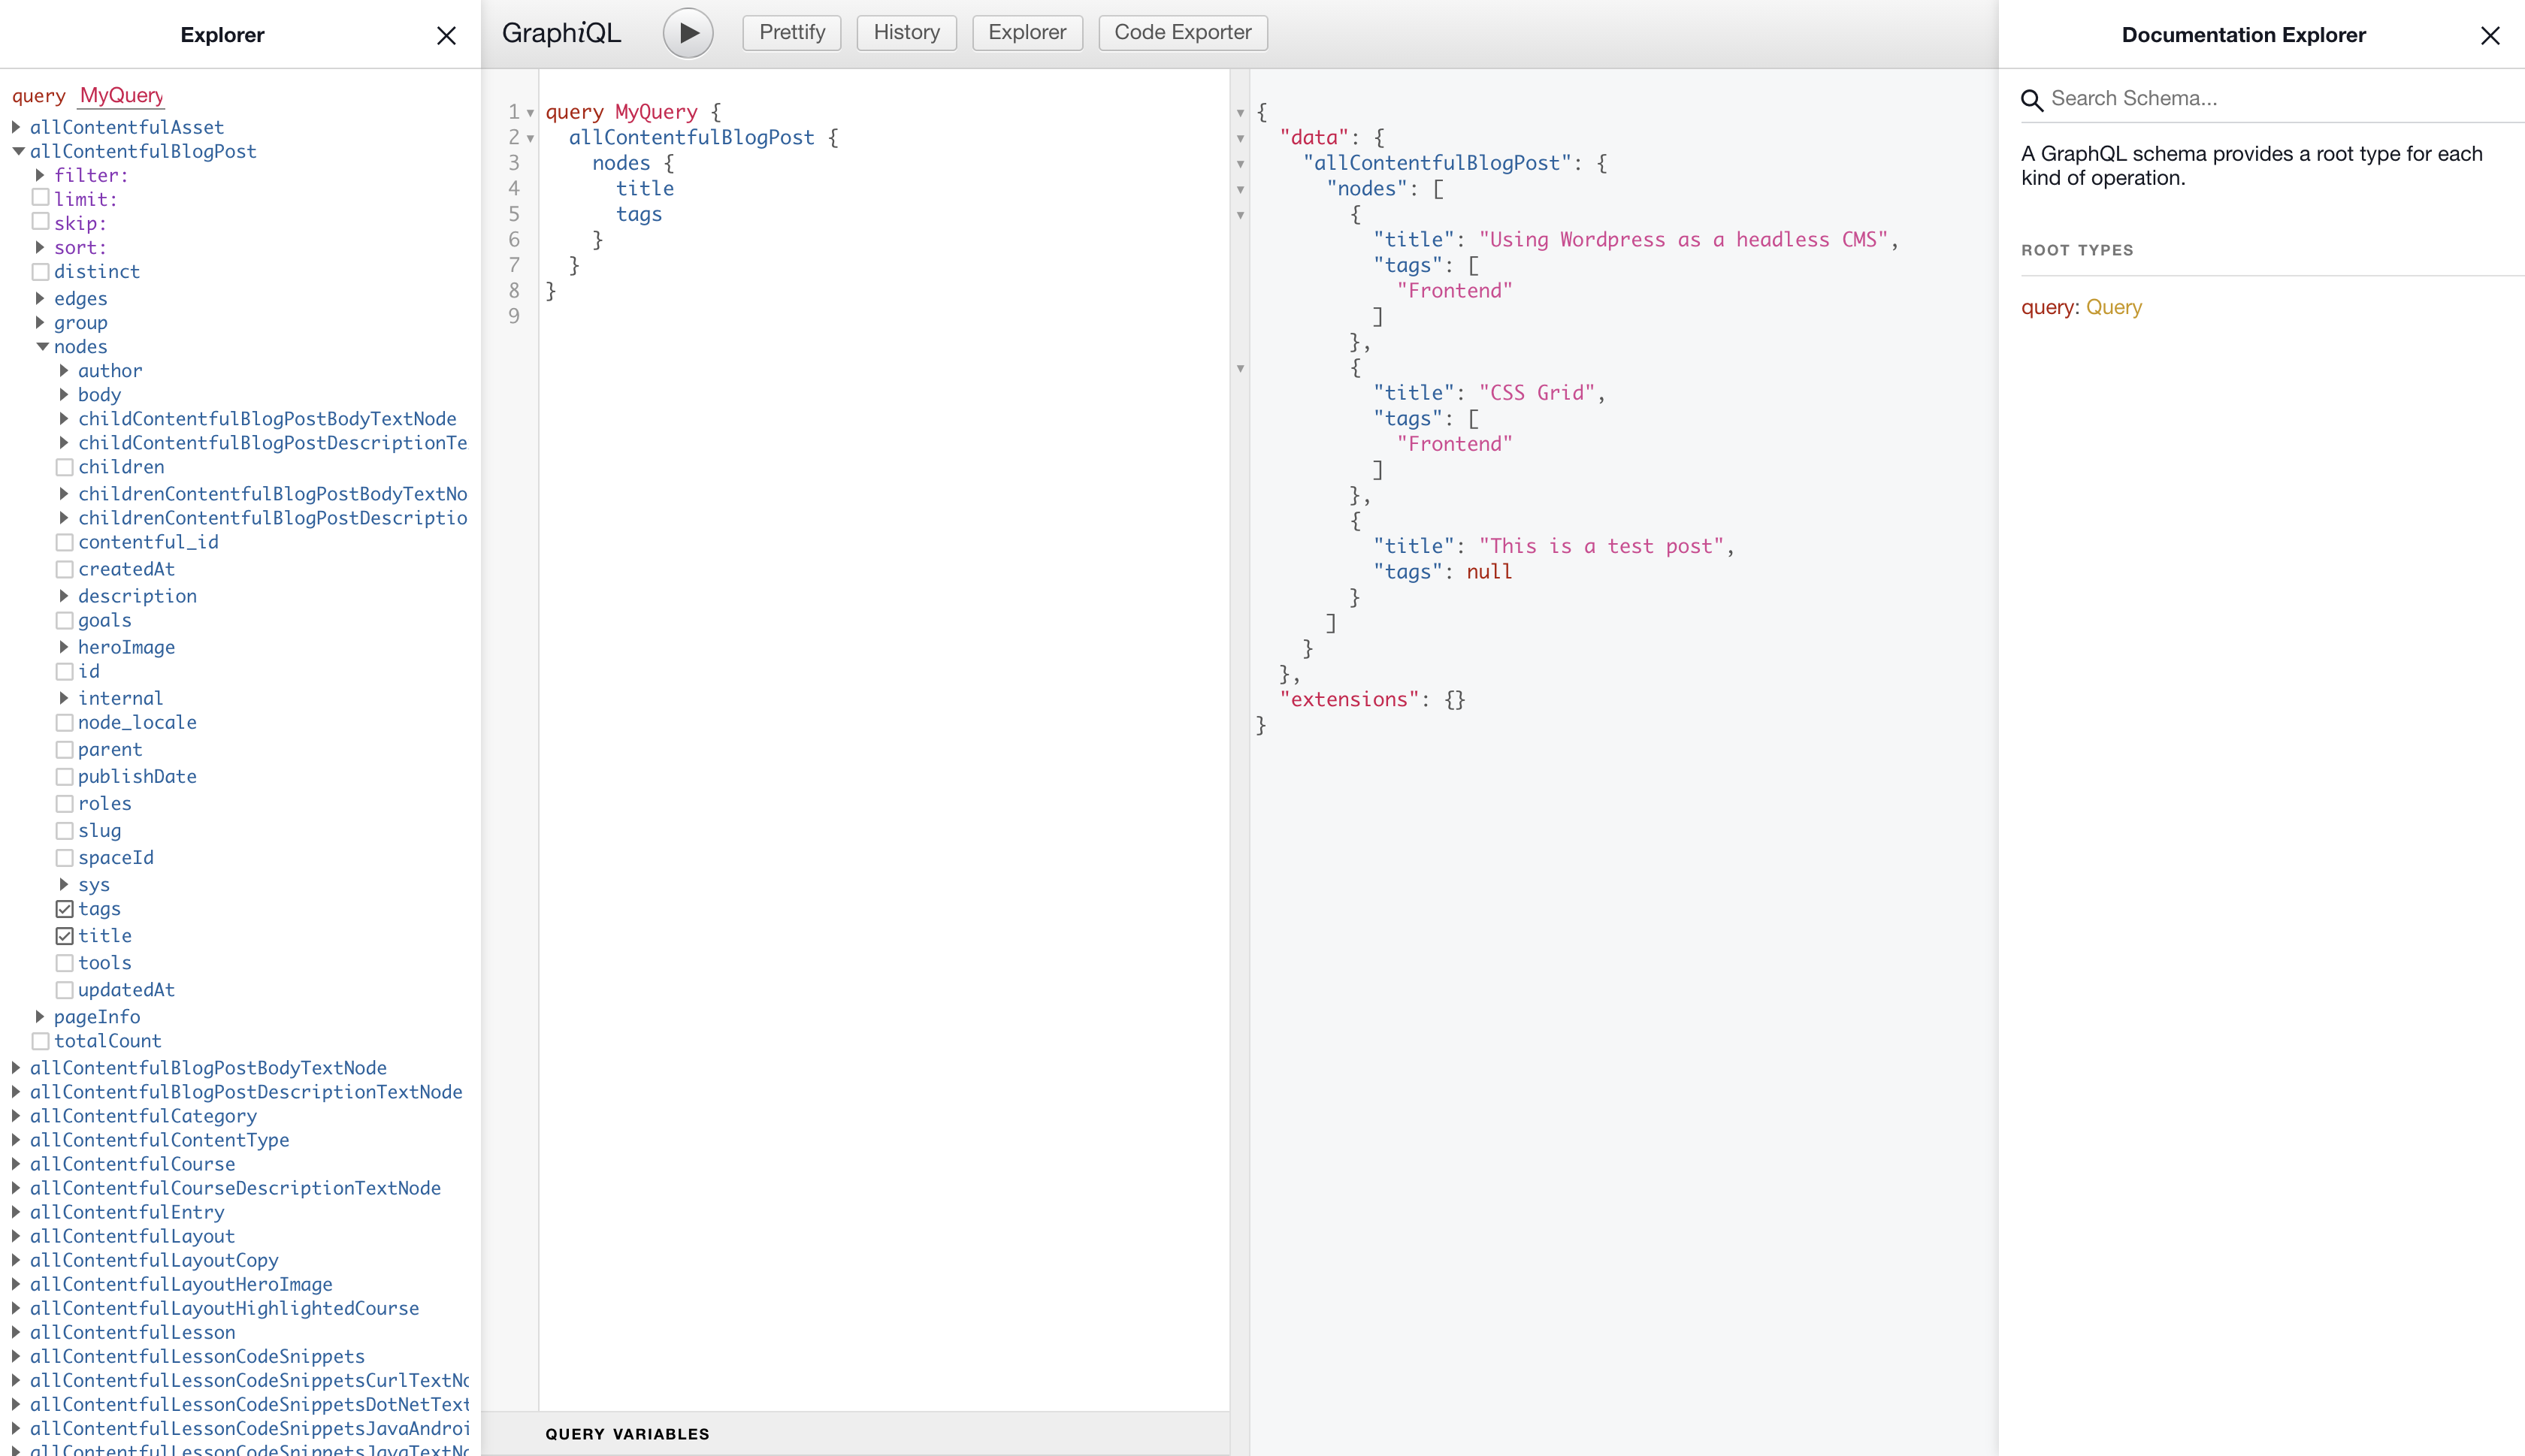Check the slug field checkbox
This screenshot has height=1456, width=2525.
tap(65, 830)
